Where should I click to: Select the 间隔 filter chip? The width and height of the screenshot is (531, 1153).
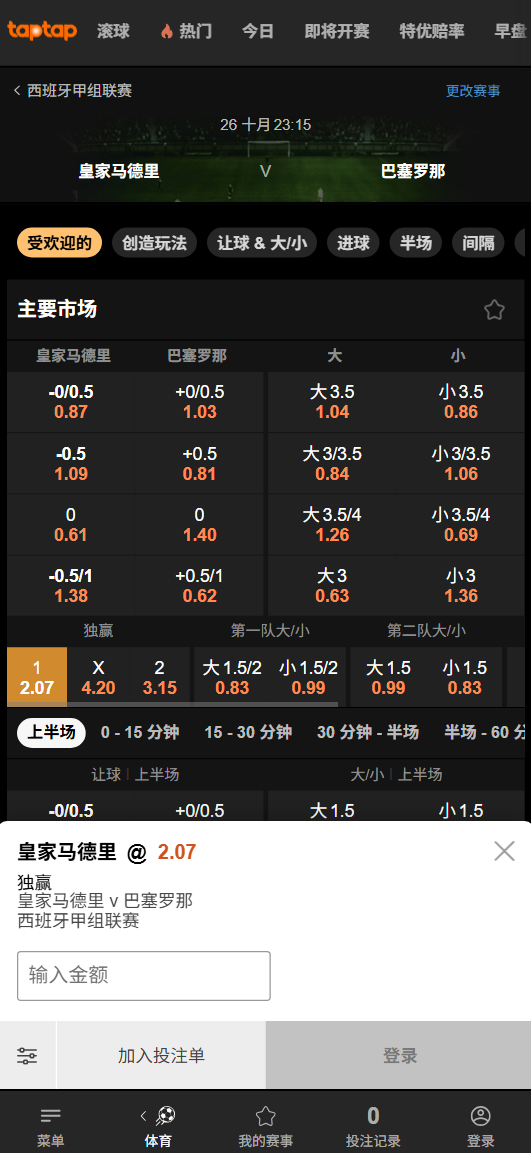[478, 243]
